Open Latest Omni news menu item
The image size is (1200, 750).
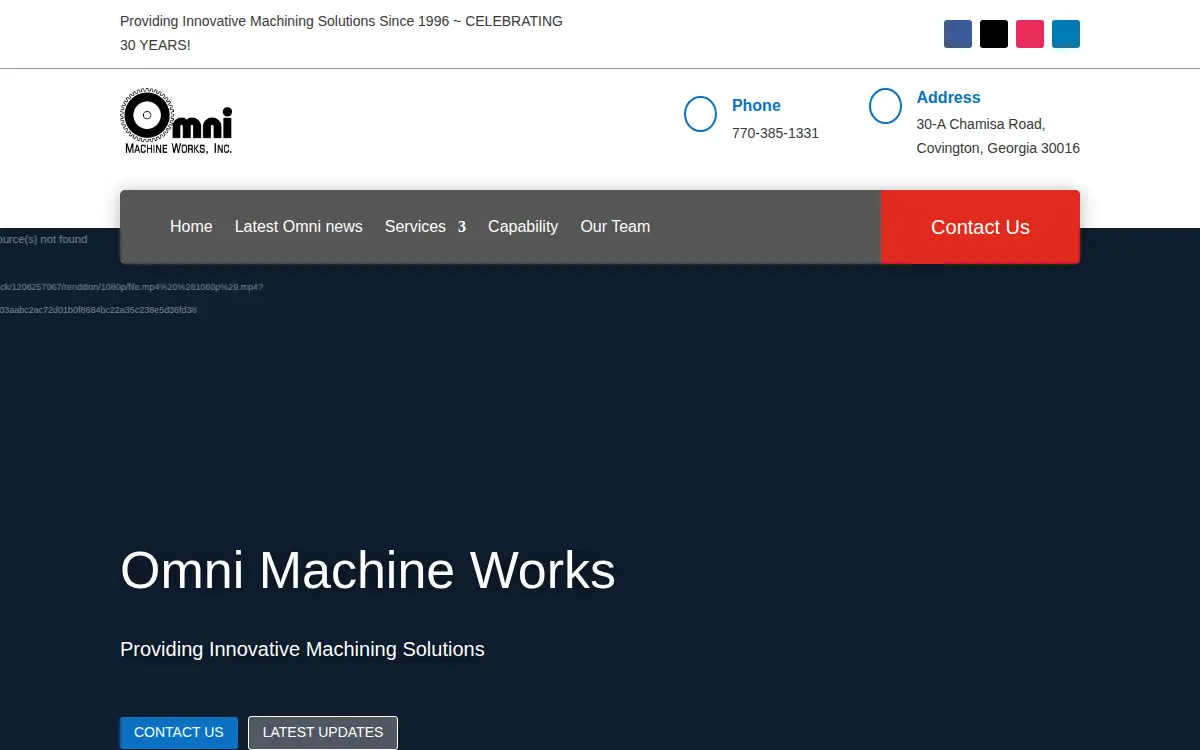[x=299, y=227]
